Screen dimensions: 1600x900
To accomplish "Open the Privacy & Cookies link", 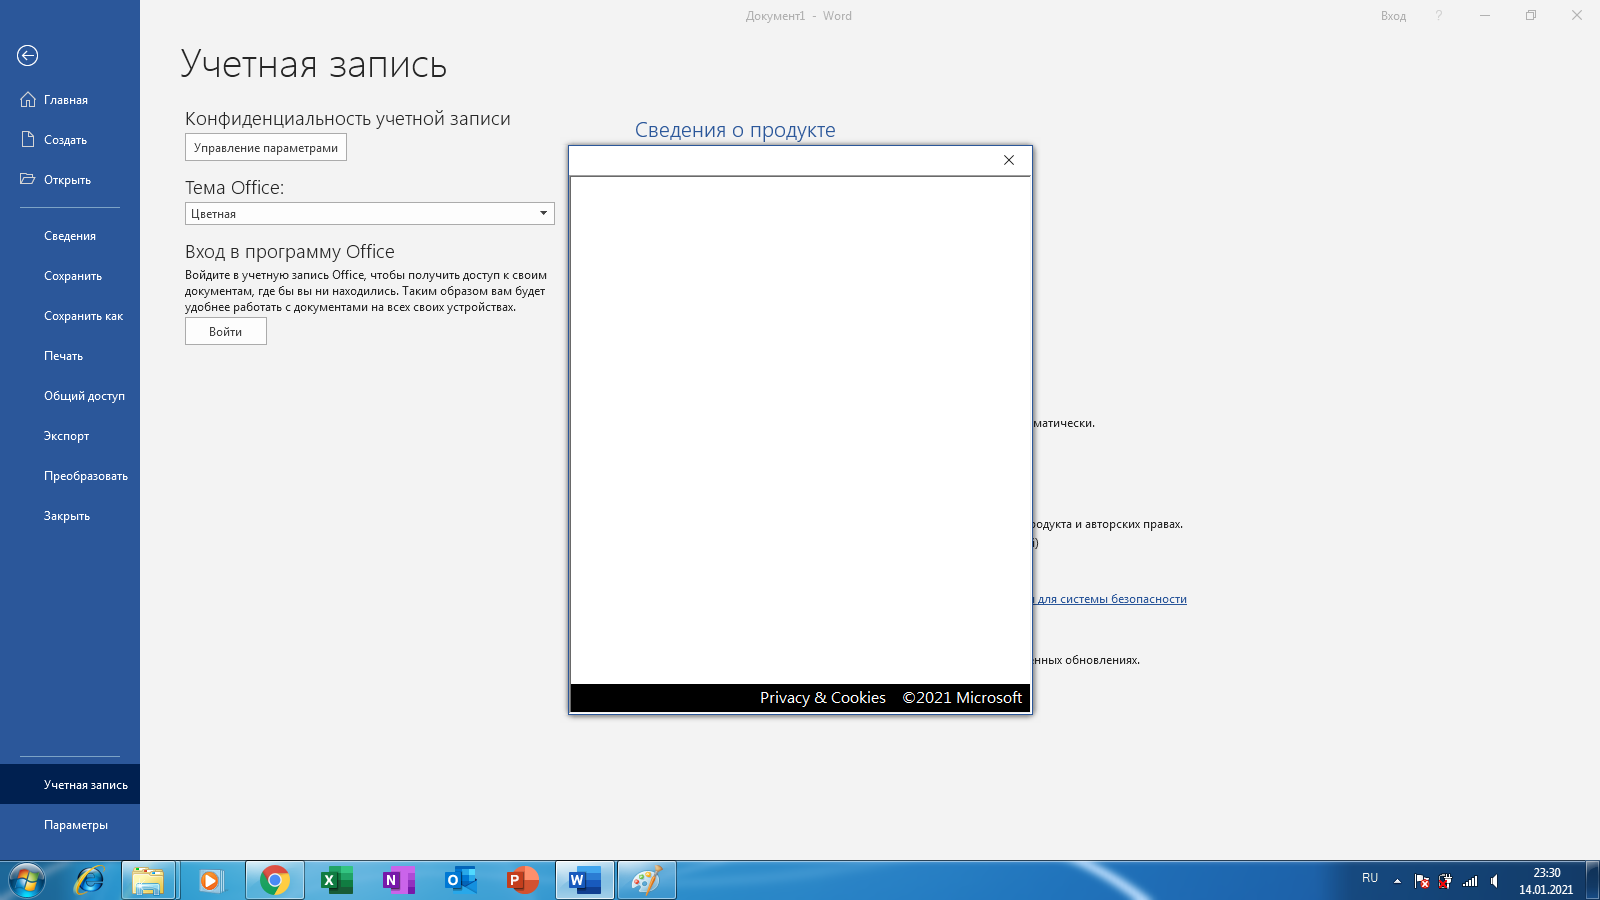I will (x=823, y=698).
